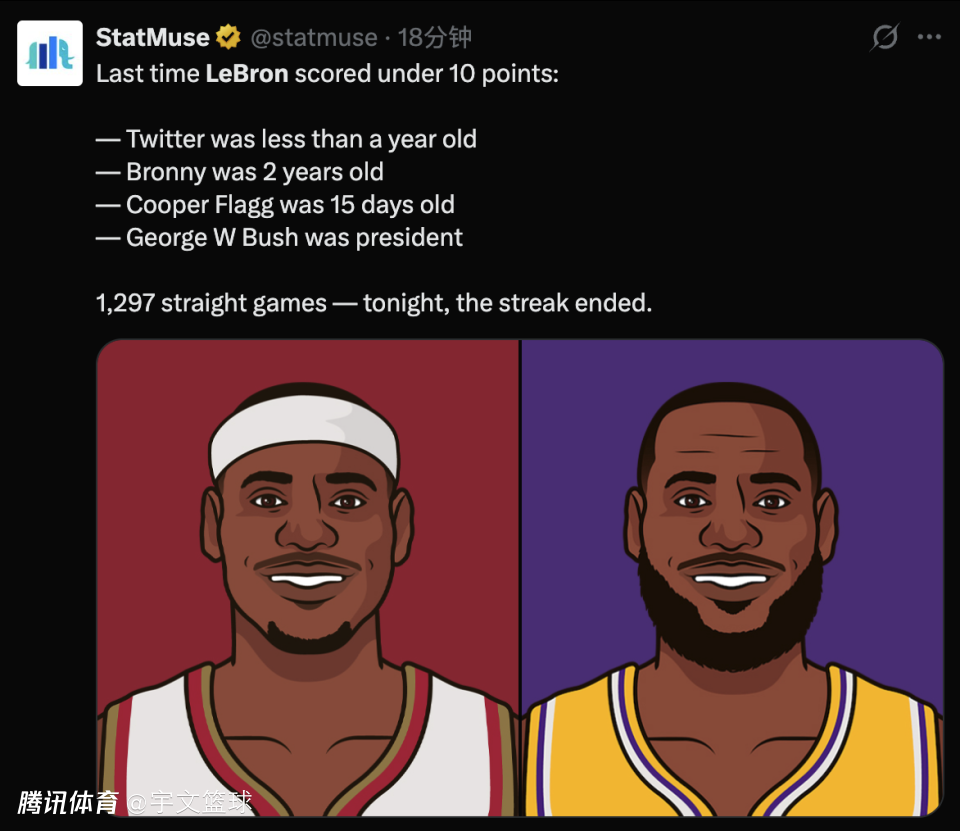The image size is (960, 831).
Task: Click the bold LeBron word
Action: [246, 74]
